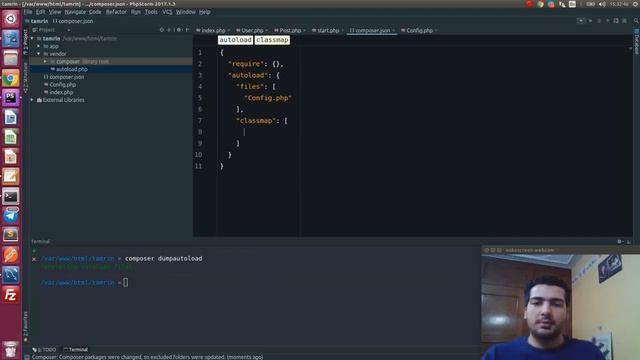Open run configuration dropdown
Screen dimensions: 640x360
(x=581, y=20)
